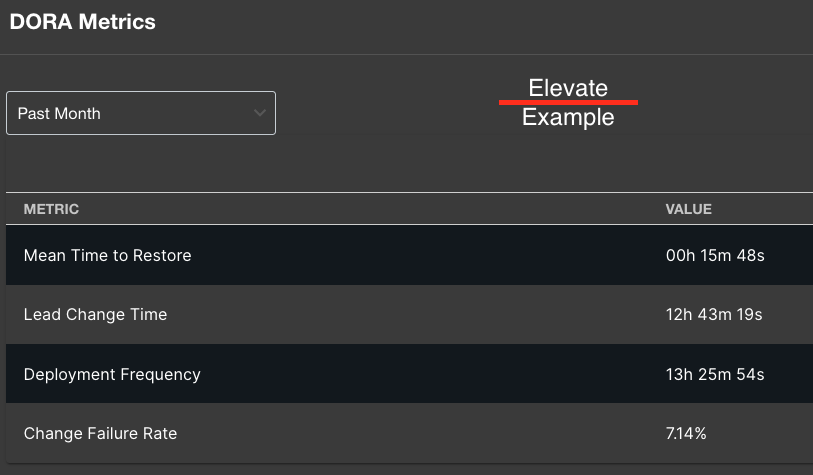Click the red underline beneath Elevate
This screenshot has height=475, width=813.
[568, 103]
